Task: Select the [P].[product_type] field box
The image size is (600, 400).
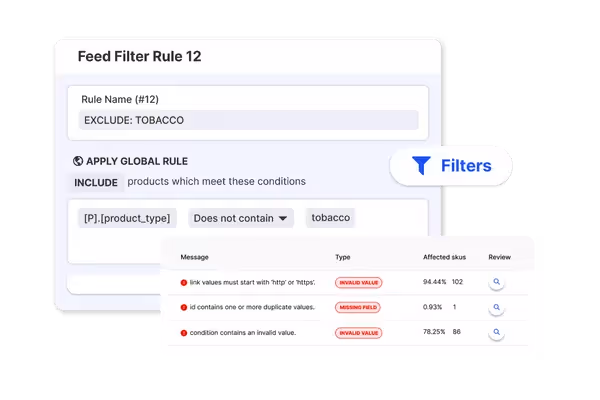Action: click(x=127, y=218)
